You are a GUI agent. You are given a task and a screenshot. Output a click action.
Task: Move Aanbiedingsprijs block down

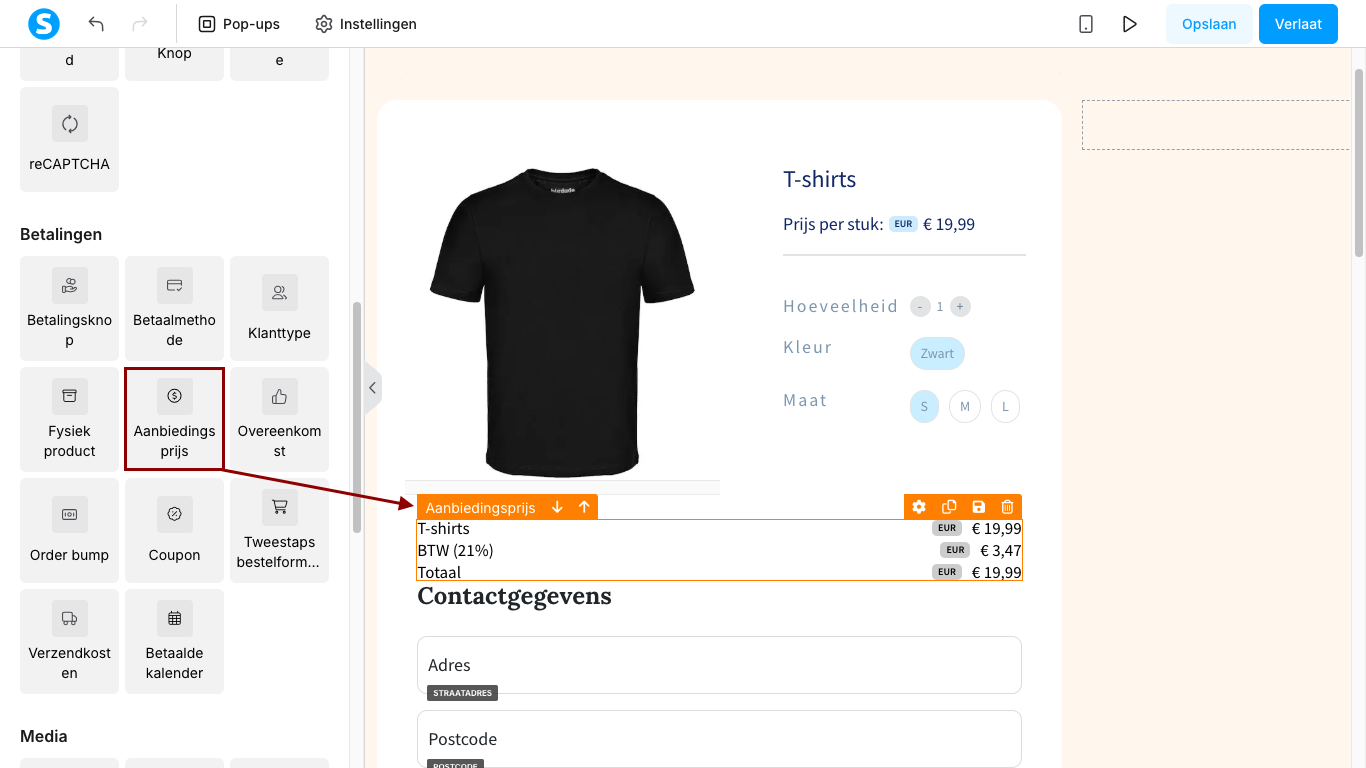coord(558,507)
